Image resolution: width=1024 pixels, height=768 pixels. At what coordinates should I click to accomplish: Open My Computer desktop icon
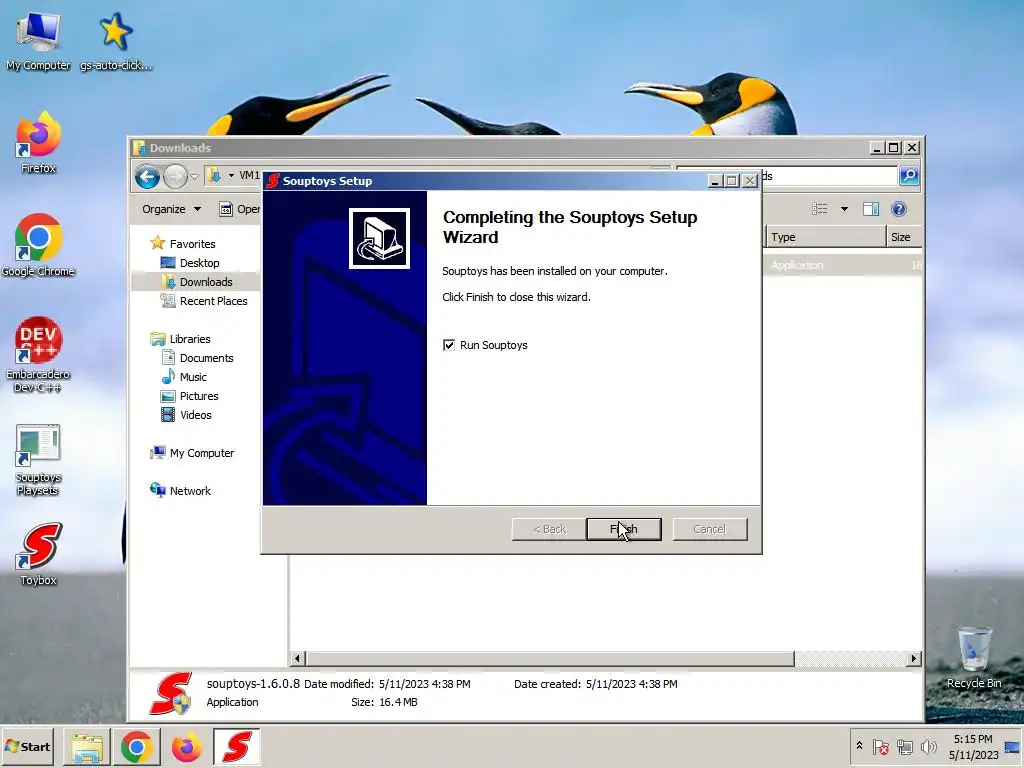pyautogui.click(x=38, y=40)
